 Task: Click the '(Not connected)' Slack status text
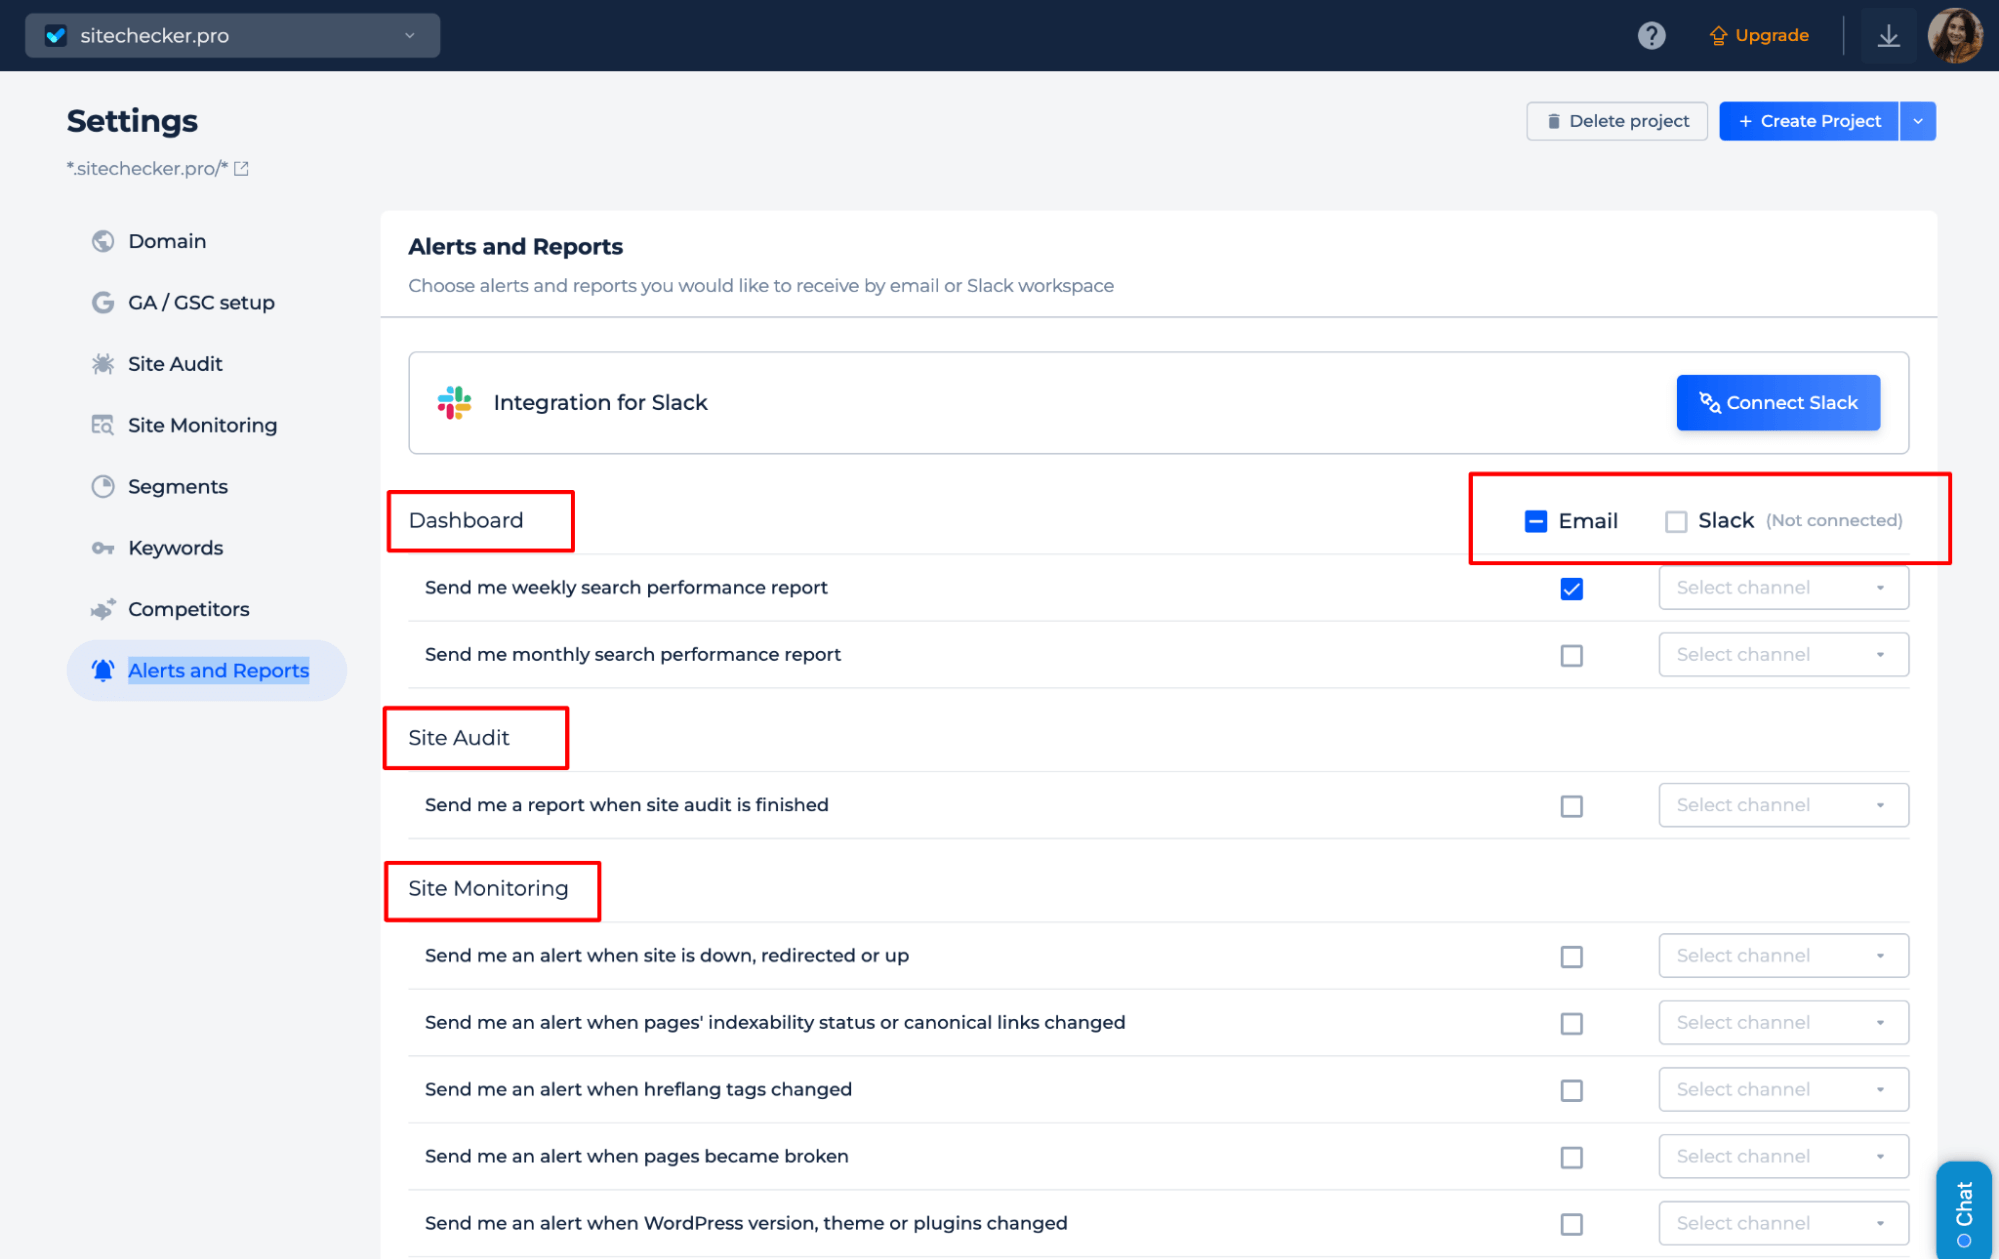coord(1834,521)
